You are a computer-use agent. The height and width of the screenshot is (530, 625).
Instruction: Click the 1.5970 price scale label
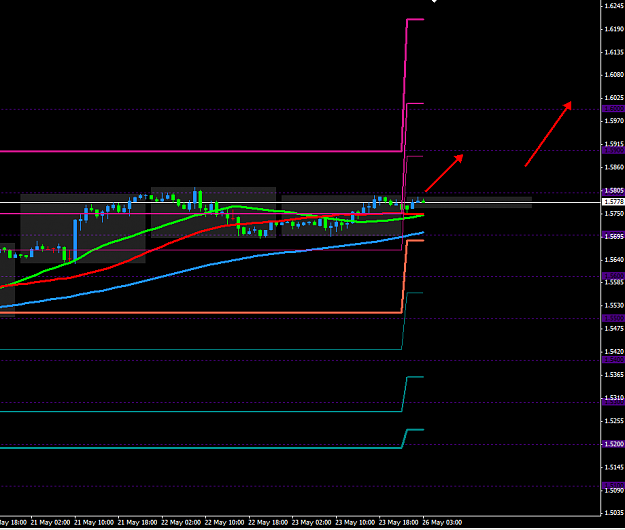pyautogui.click(x=614, y=121)
